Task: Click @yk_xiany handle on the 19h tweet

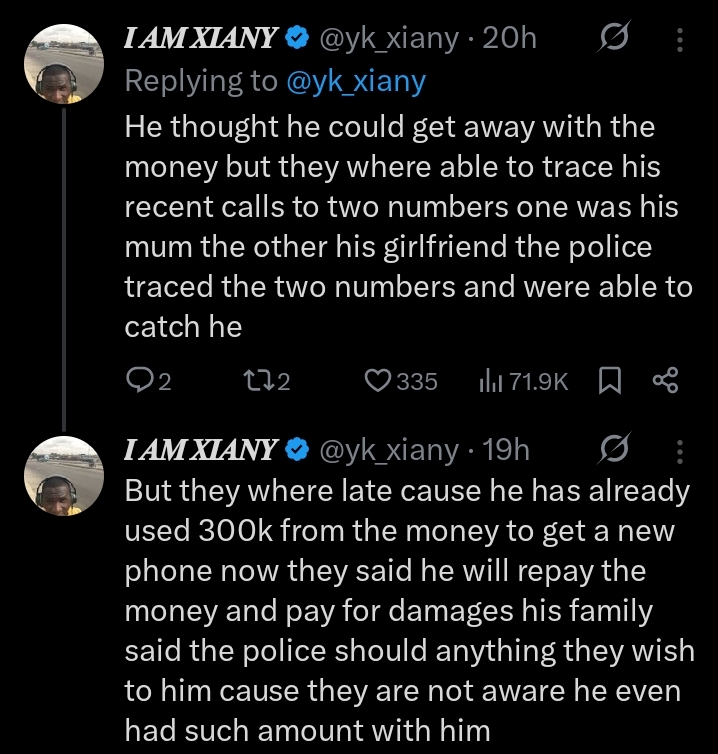Action: click(x=388, y=450)
